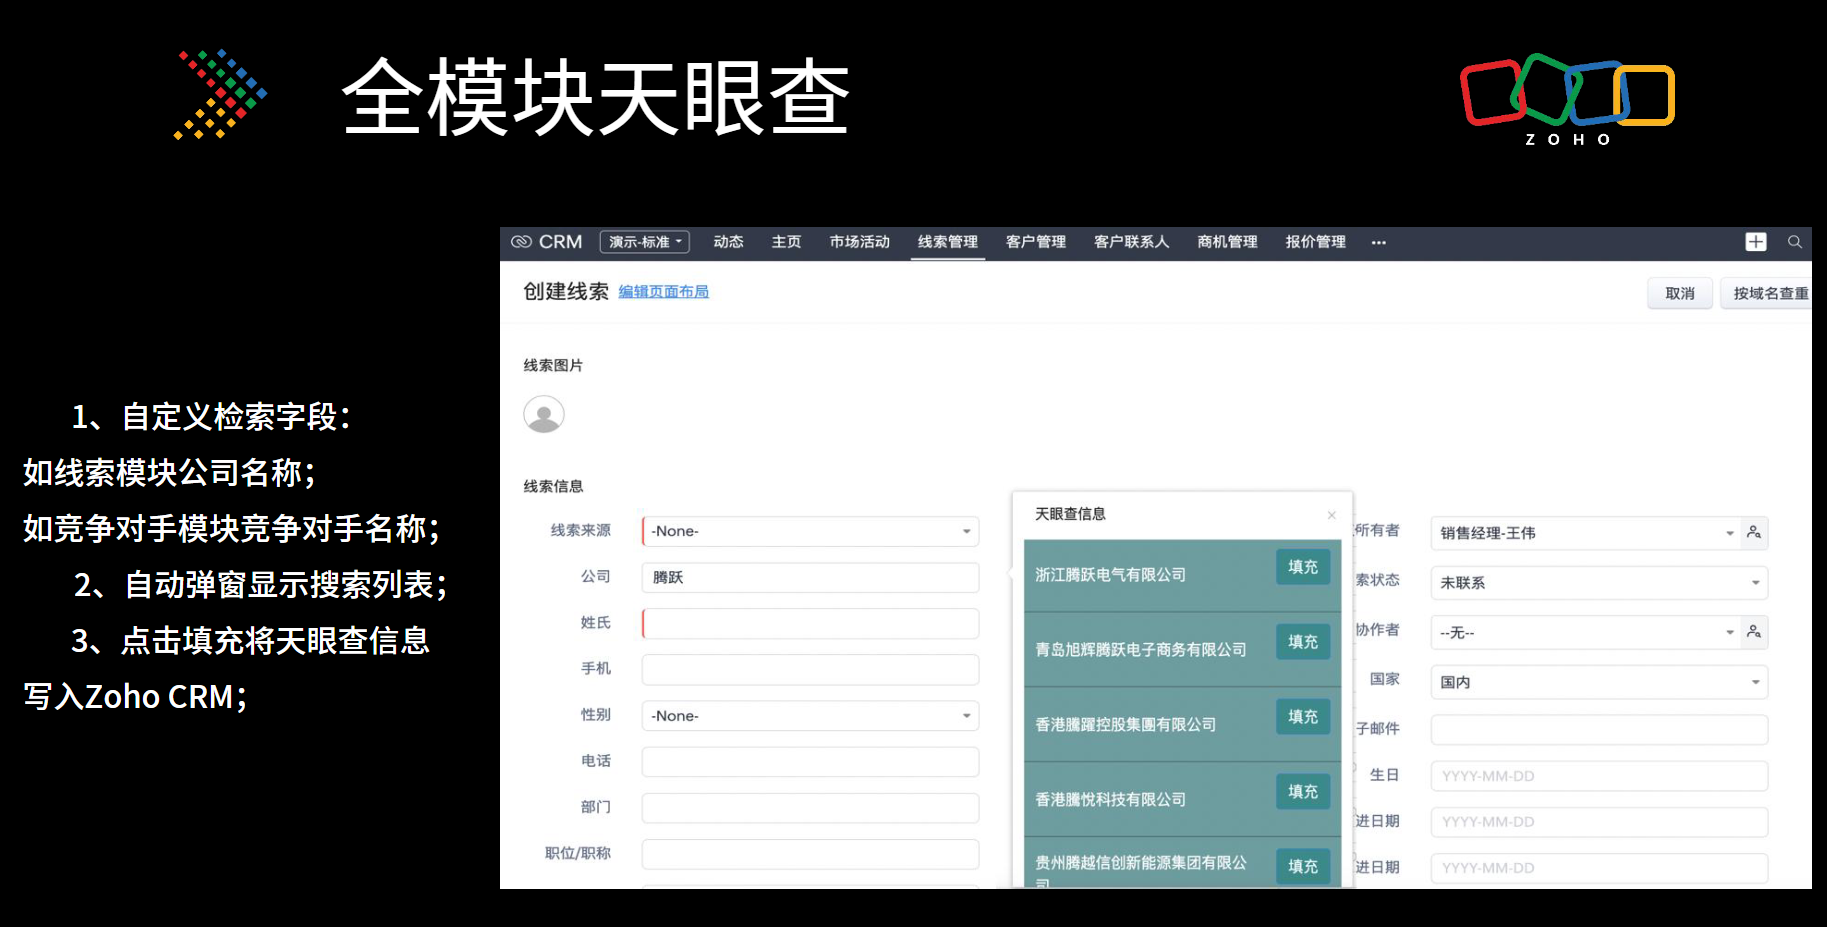The height and width of the screenshot is (927, 1827).
Task: Click the 取消 button
Action: (1679, 293)
